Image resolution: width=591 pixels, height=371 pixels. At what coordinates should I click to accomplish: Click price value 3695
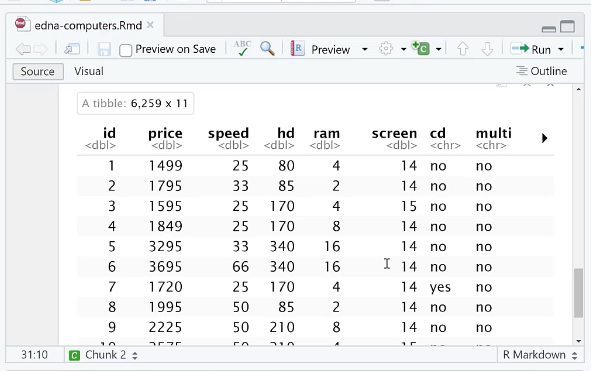click(165, 267)
